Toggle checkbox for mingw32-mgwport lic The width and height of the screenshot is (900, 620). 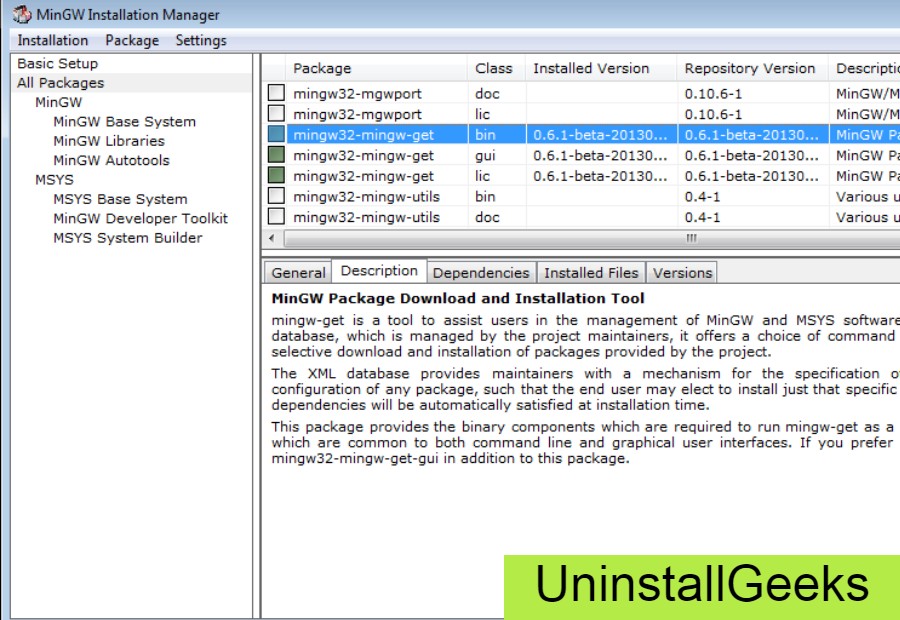[x=276, y=113]
